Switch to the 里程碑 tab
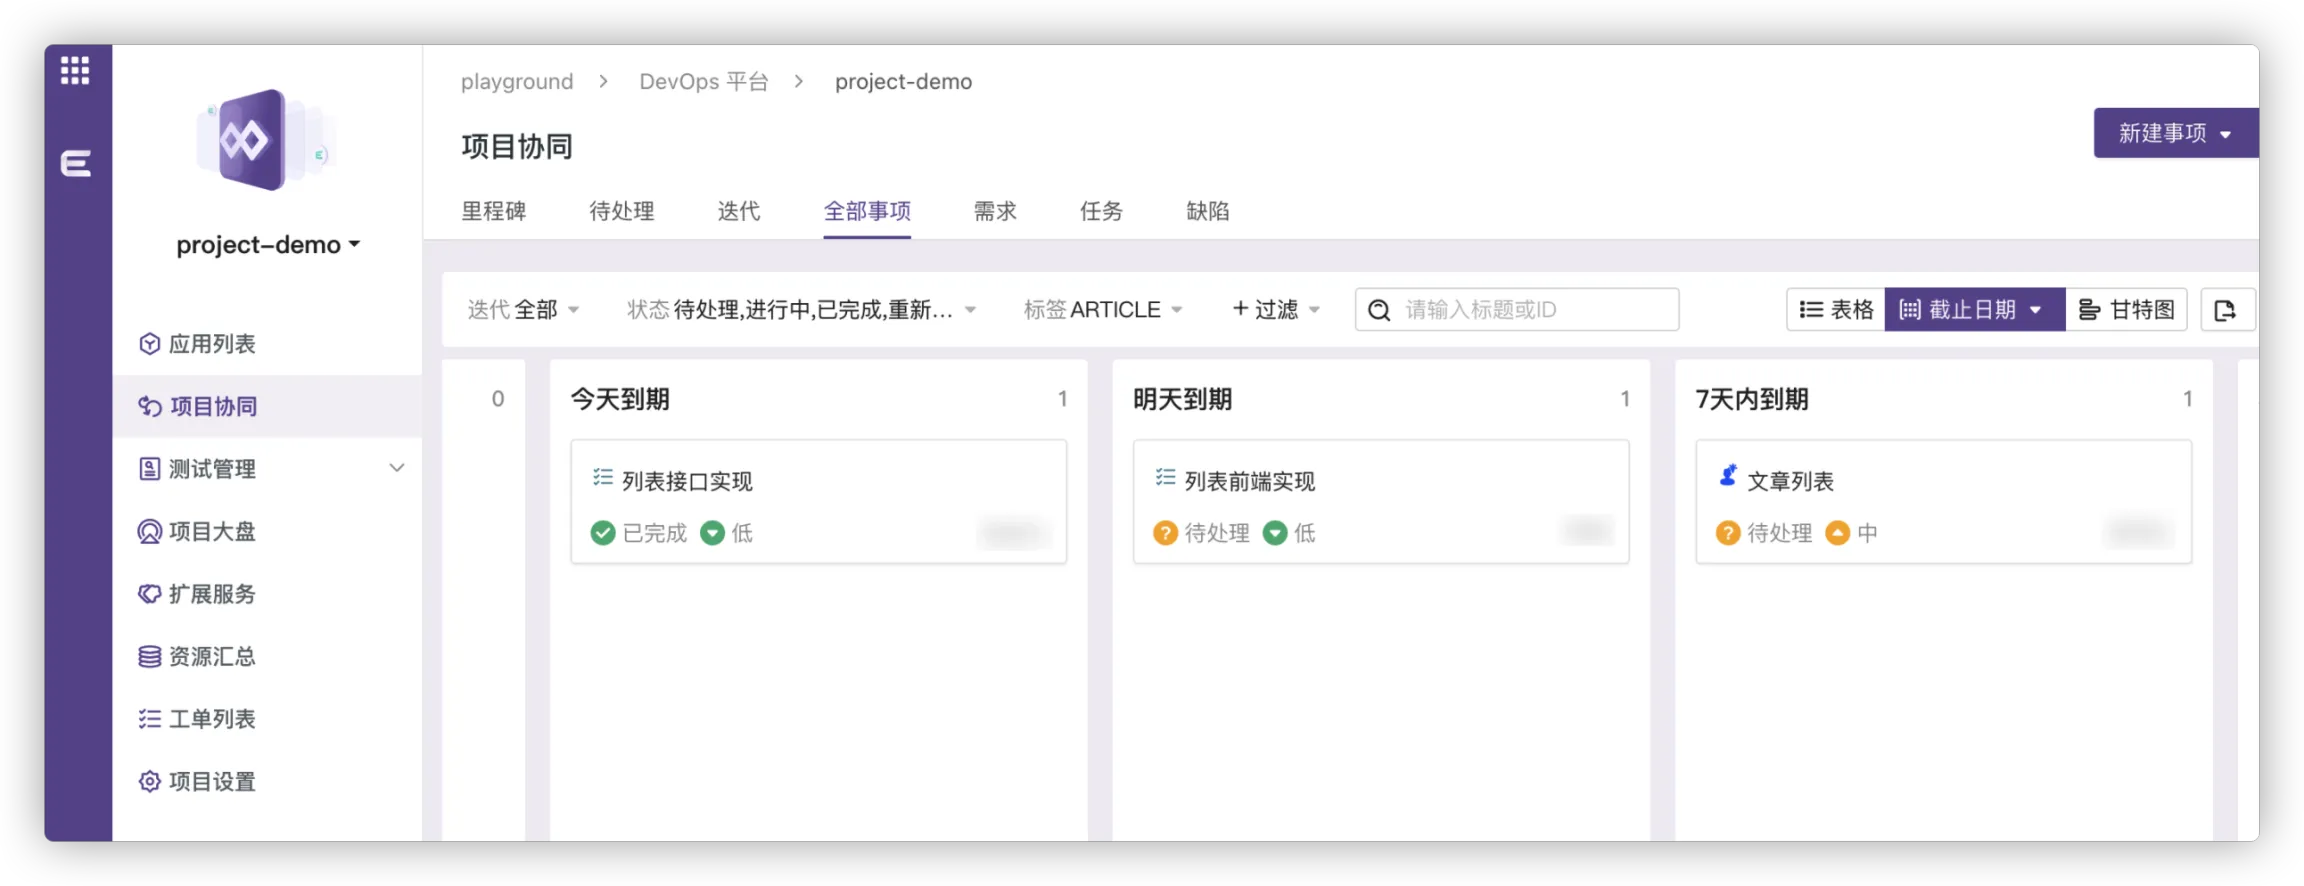 [x=493, y=211]
